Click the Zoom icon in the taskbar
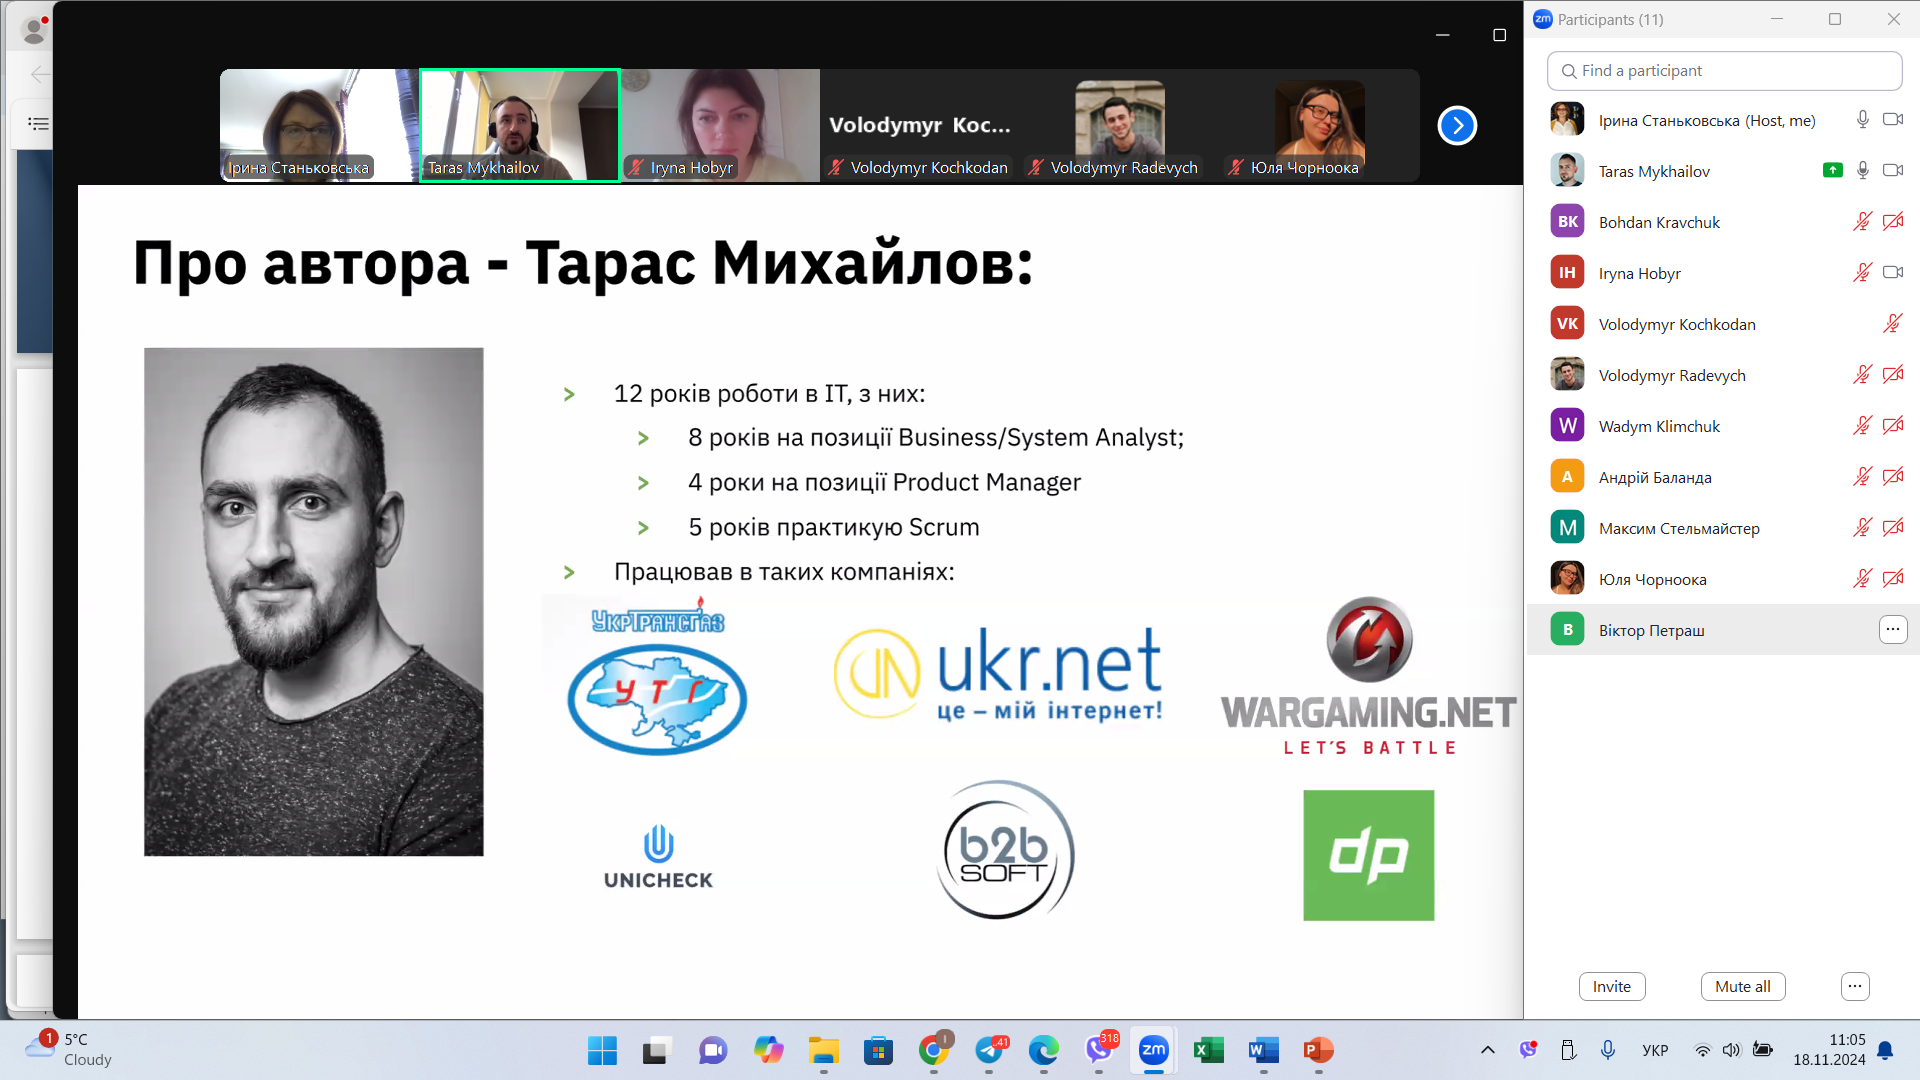 [1153, 1050]
